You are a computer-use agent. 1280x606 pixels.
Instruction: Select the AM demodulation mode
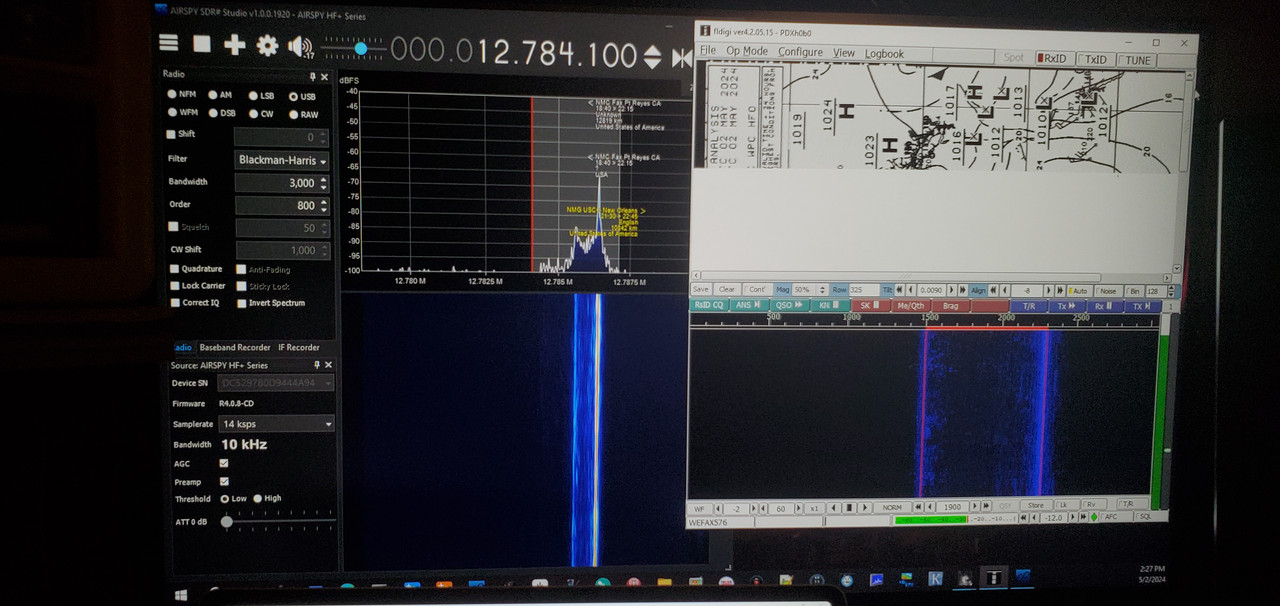tap(220, 95)
